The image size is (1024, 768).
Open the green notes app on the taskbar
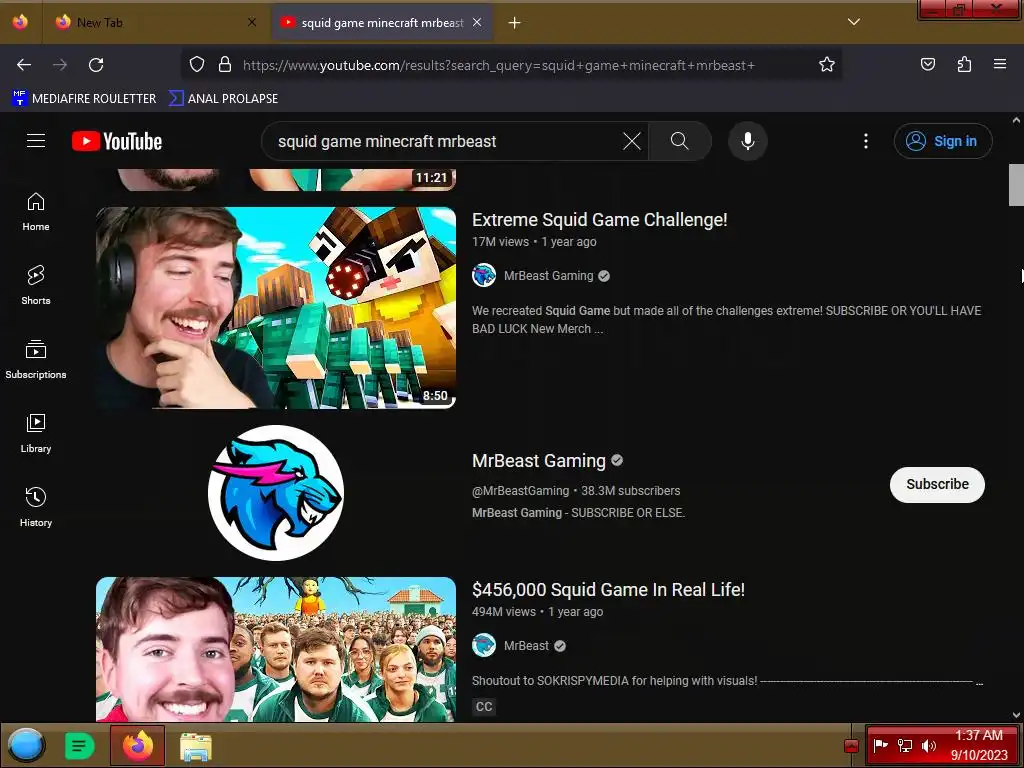point(80,745)
